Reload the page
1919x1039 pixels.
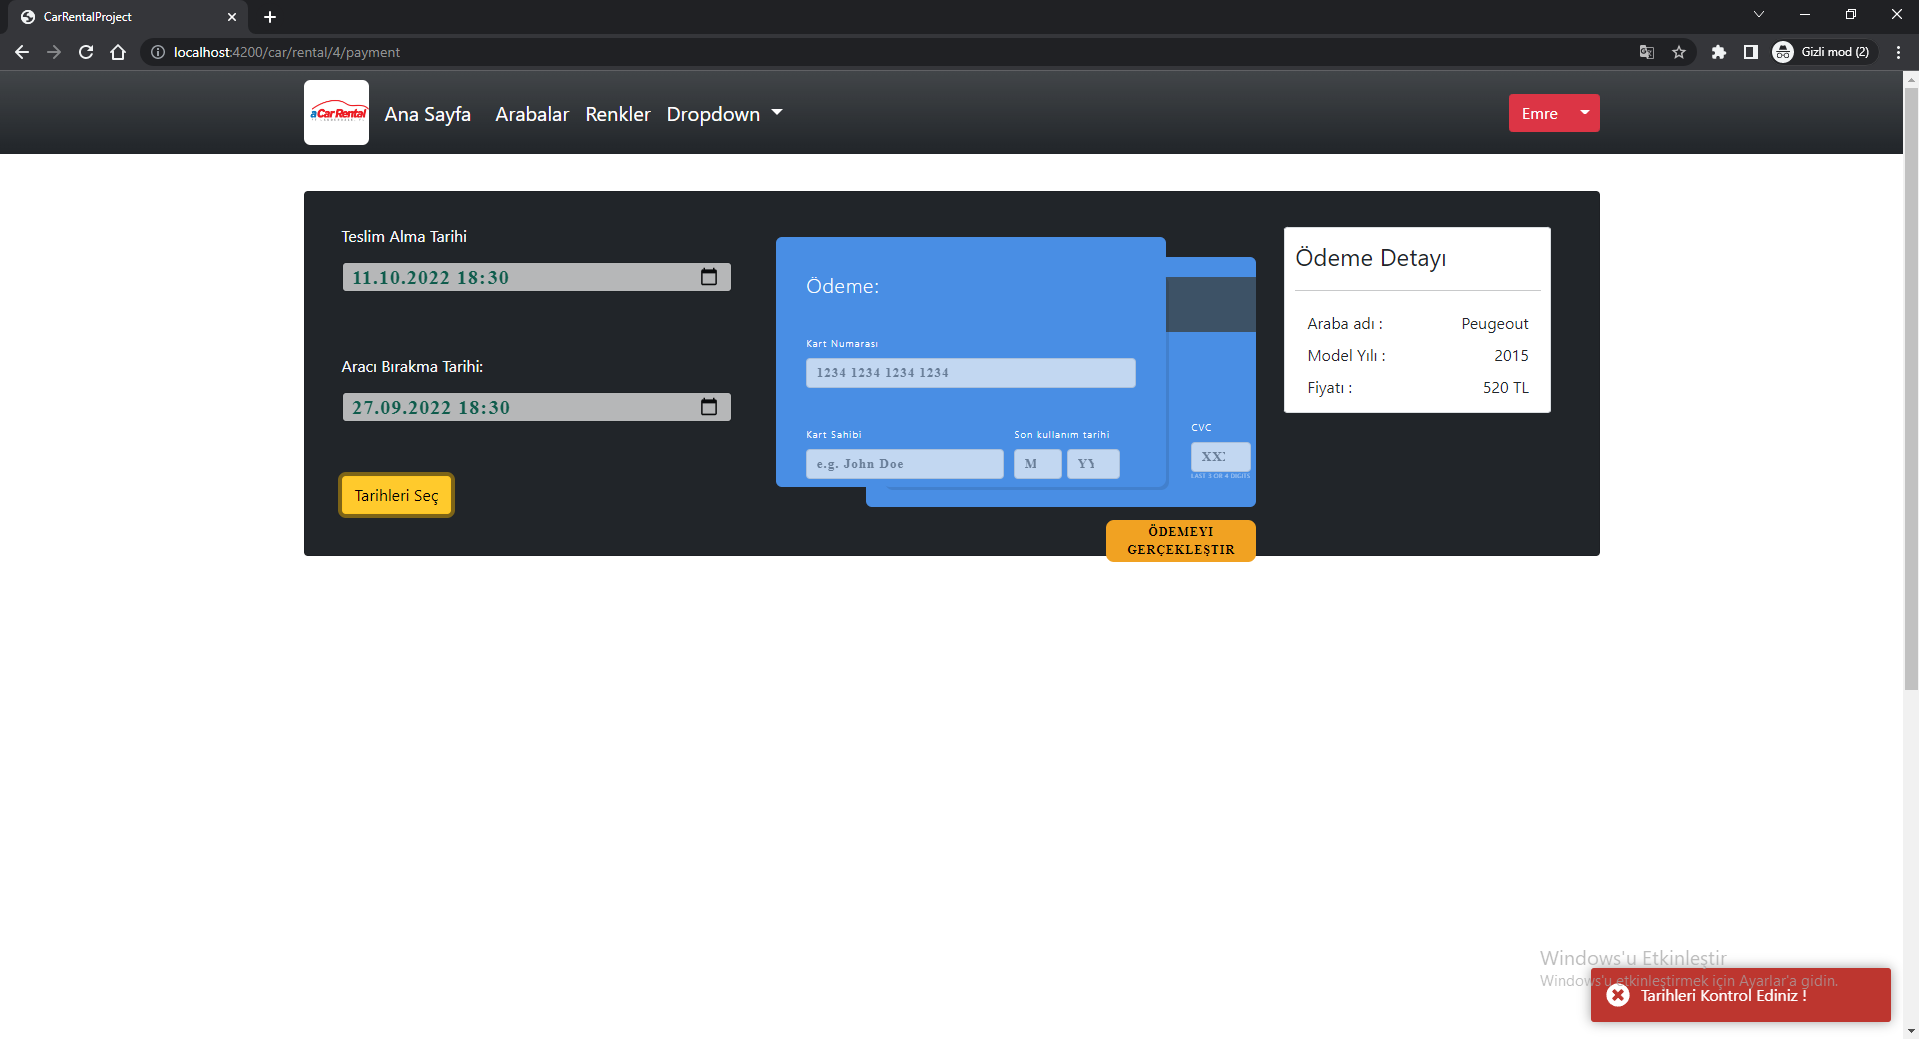[x=86, y=52]
